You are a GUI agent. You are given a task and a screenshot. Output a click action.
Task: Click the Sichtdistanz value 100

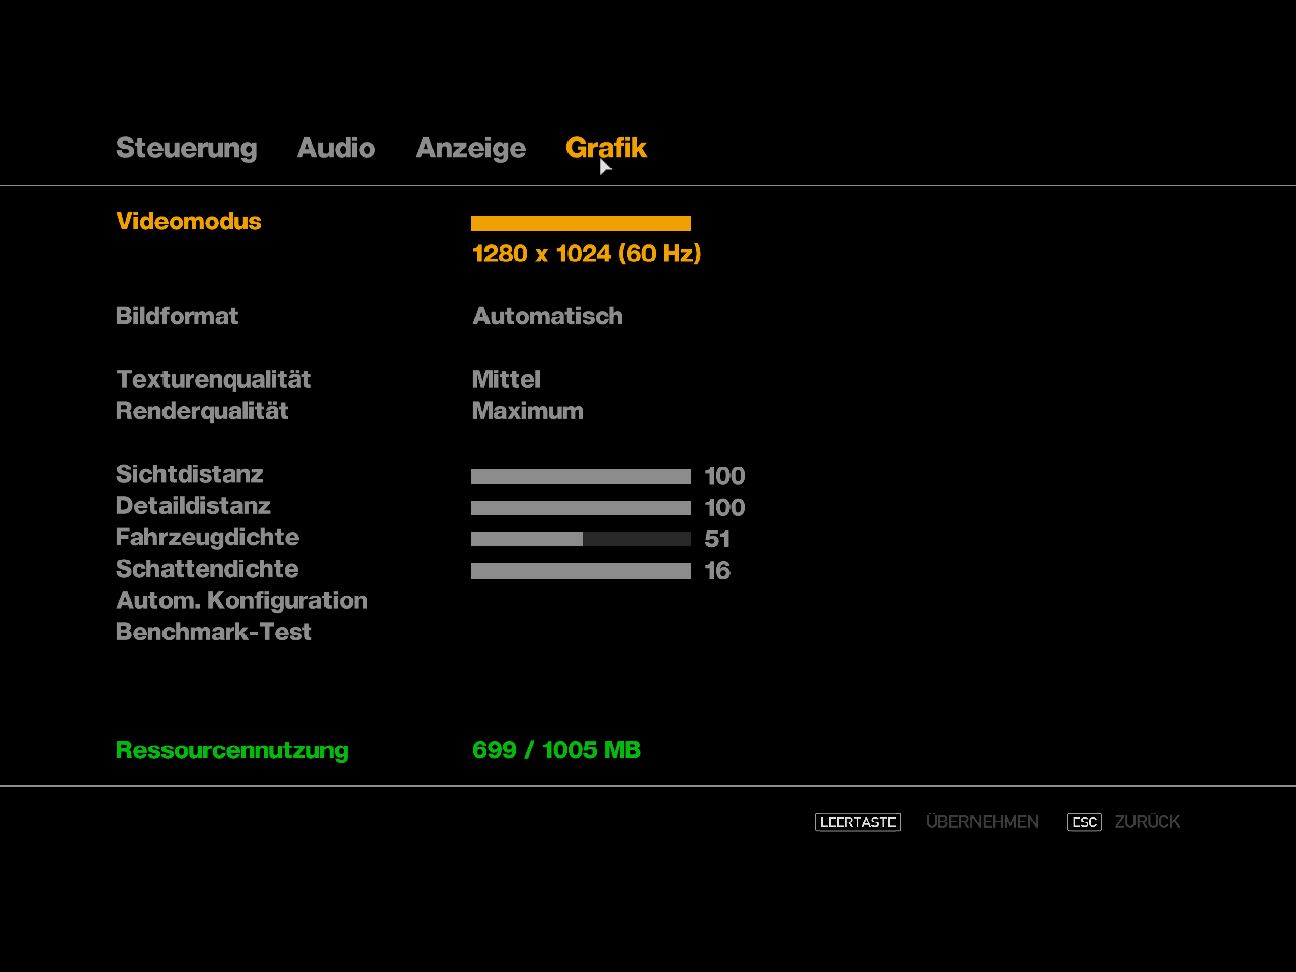(725, 476)
